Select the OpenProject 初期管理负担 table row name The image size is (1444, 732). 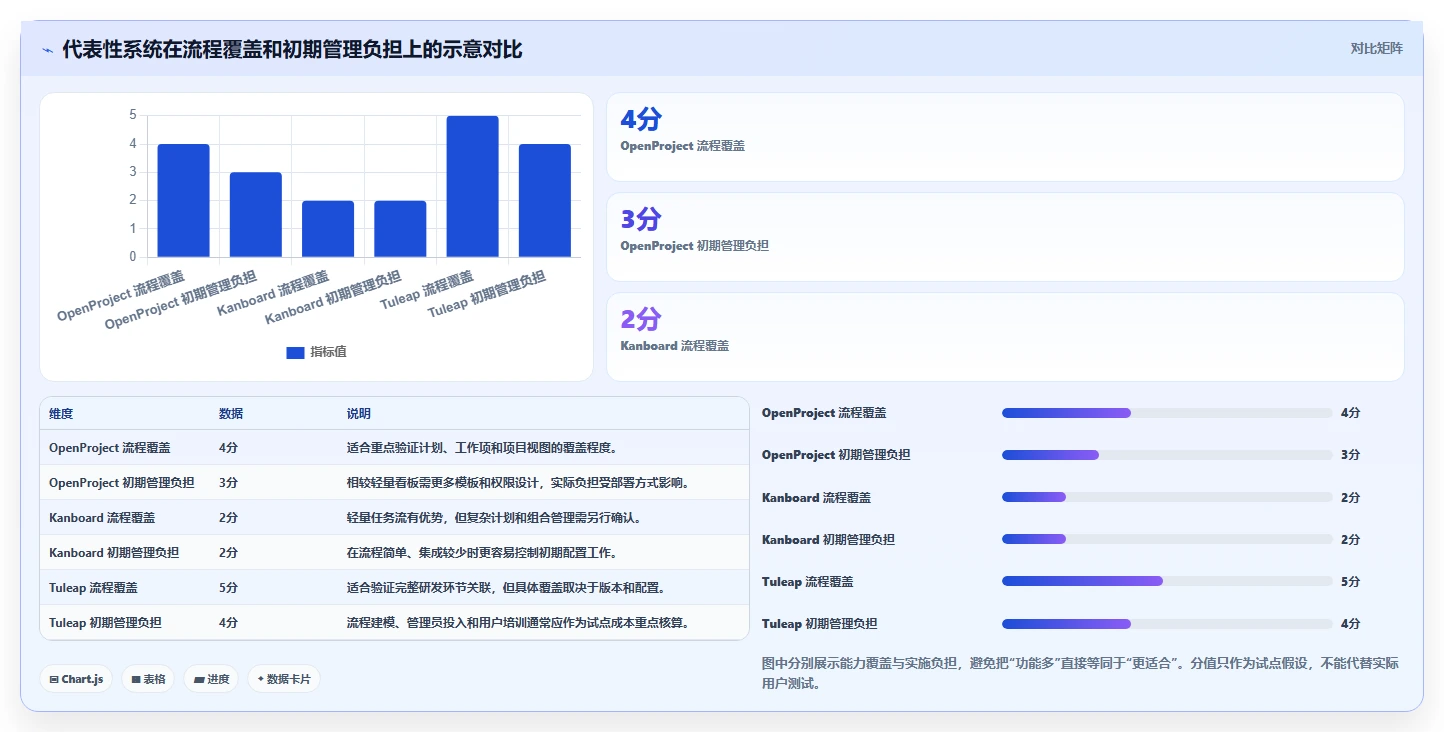pos(122,483)
